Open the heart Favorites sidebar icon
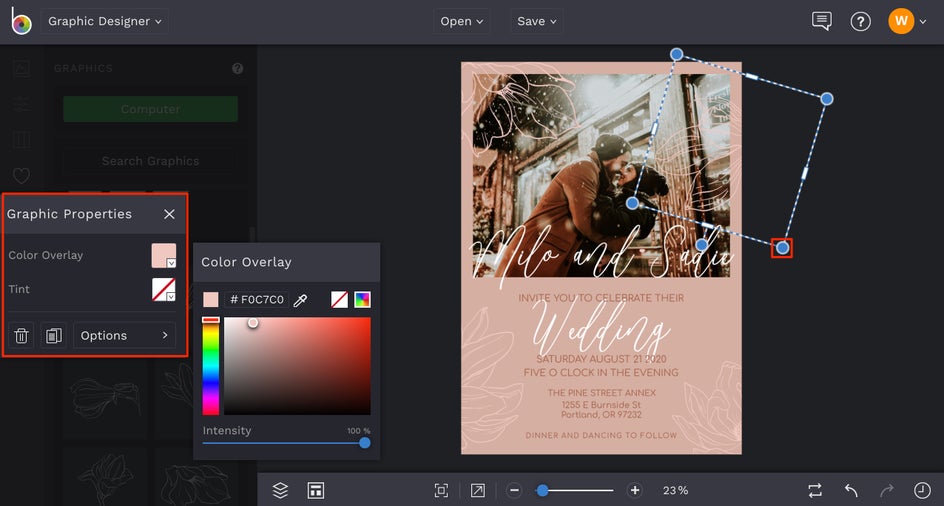Viewport: 944px width, 506px height. 22,176
